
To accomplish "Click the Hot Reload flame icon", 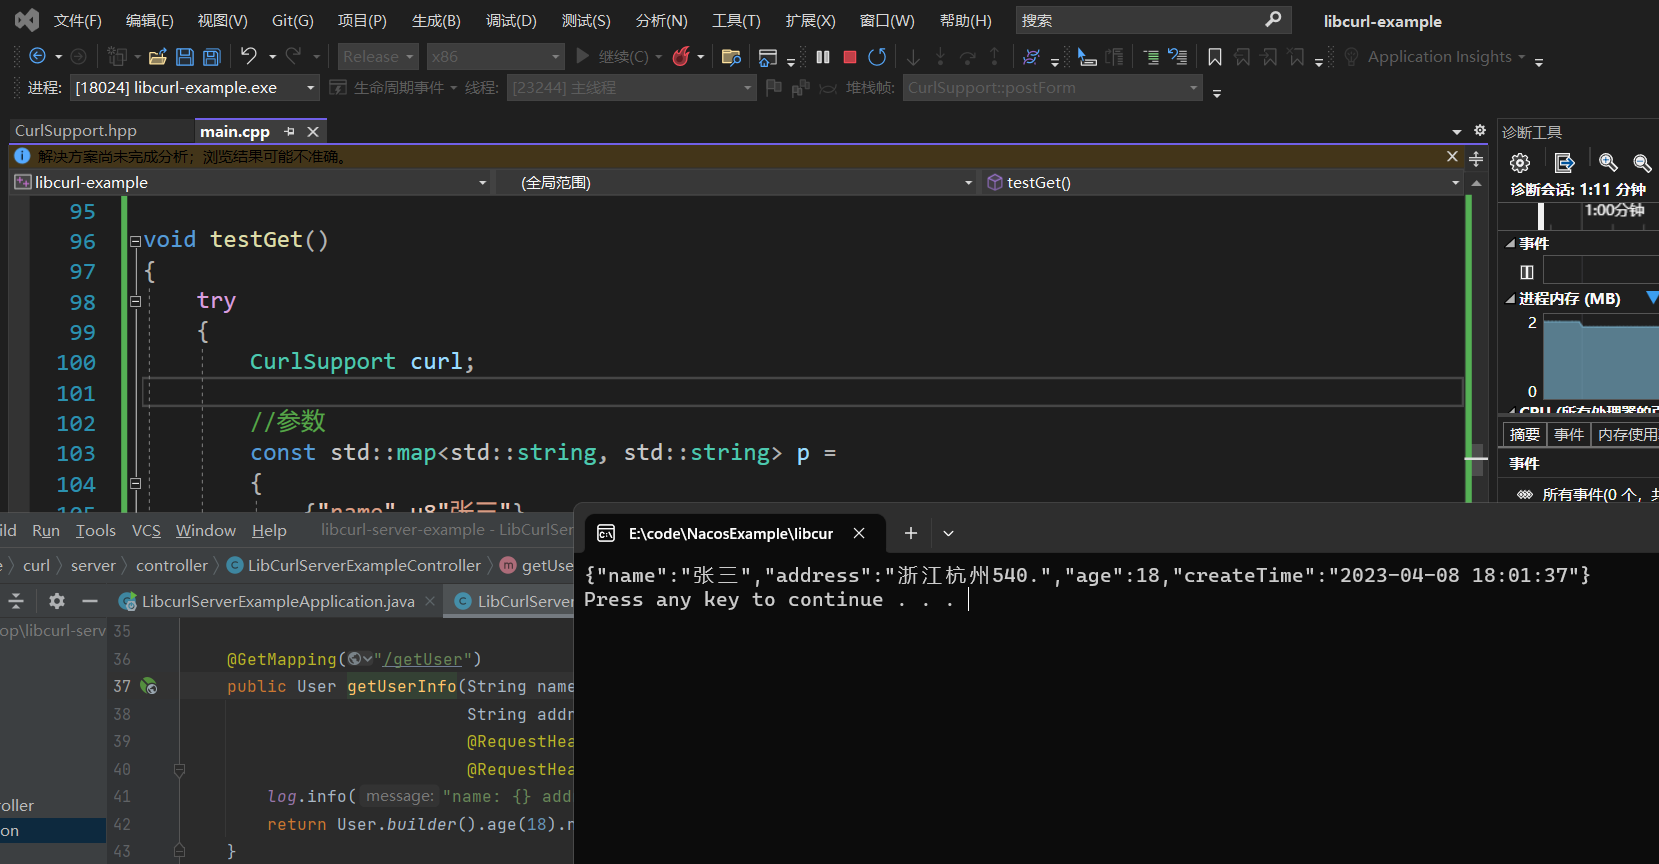I will pyautogui.click(x=681, y=57).
